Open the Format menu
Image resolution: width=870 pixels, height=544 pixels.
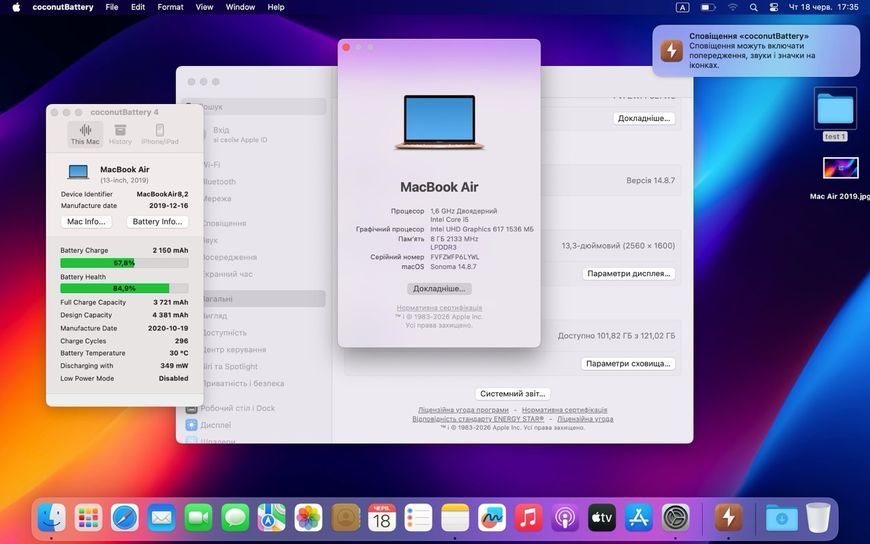(170, 7)
